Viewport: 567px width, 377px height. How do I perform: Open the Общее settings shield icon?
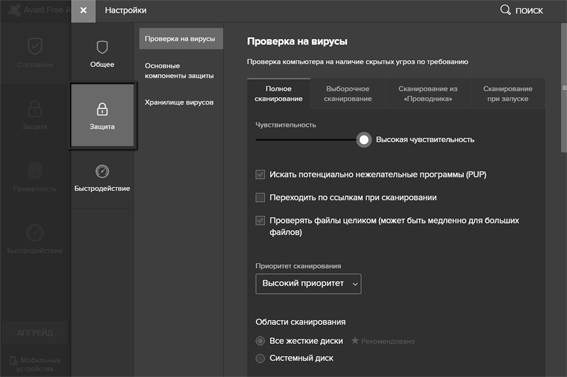tap(102, 47)
